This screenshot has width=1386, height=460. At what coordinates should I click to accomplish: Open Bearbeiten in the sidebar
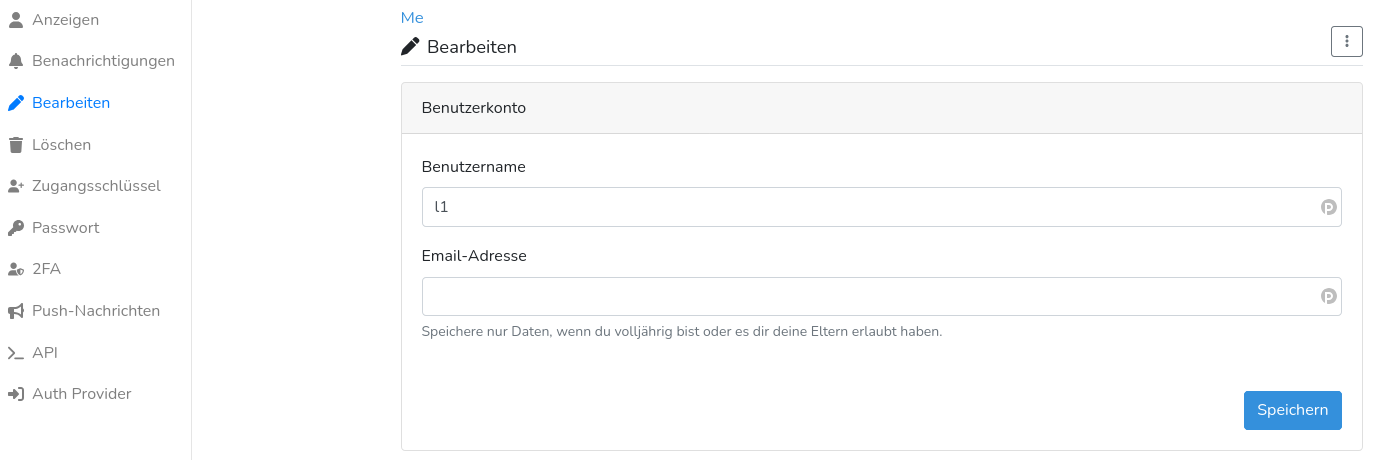tap(71, 103)
